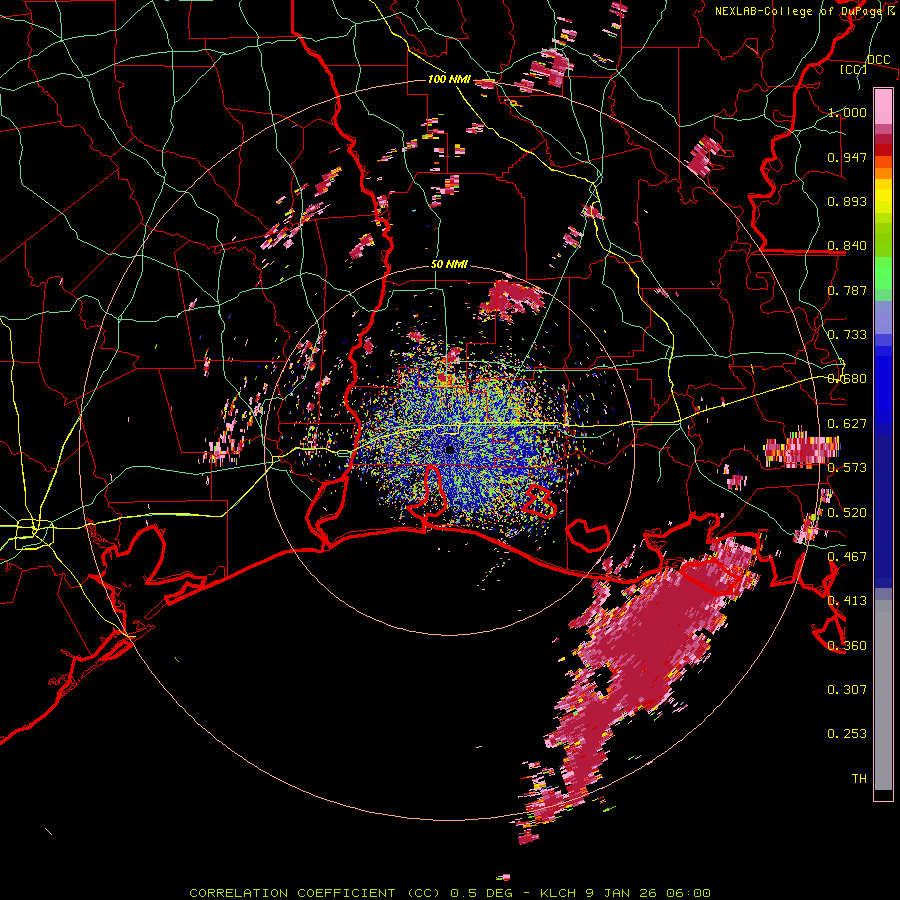This screenshot has height=900, width=900.
Task: Select the 0.893 legend value
Action: pos(847,201)
